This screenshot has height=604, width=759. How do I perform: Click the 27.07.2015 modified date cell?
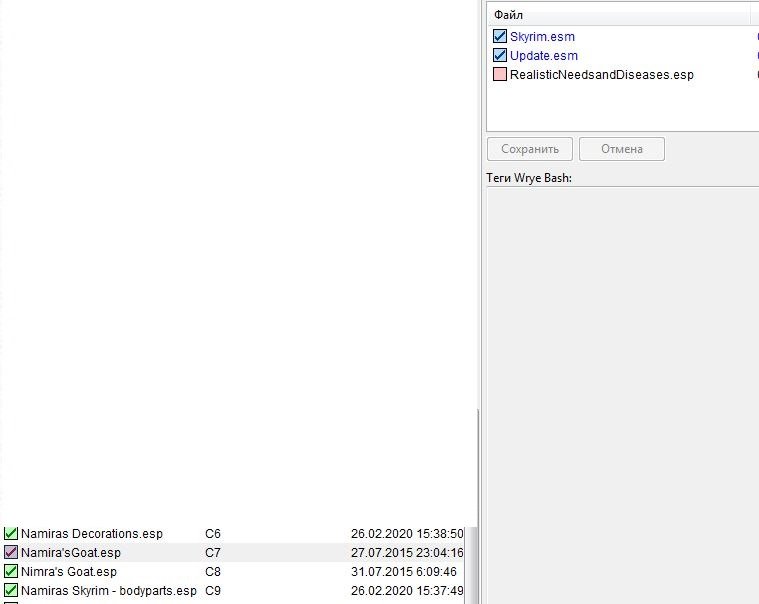point(407,553)
